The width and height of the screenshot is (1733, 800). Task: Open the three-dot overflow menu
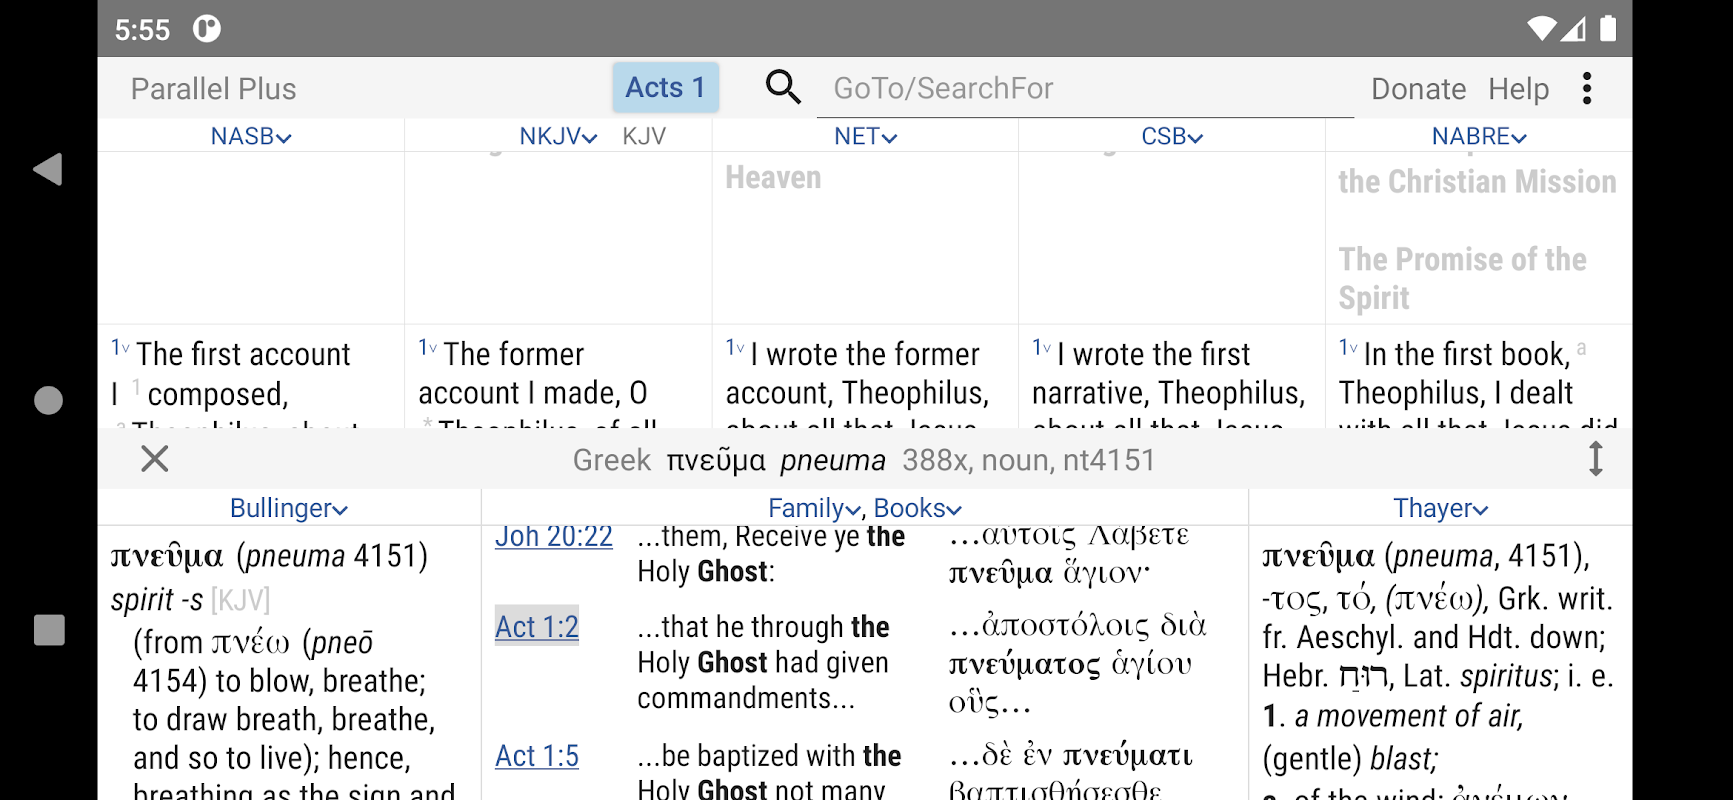click(1586, 88)
